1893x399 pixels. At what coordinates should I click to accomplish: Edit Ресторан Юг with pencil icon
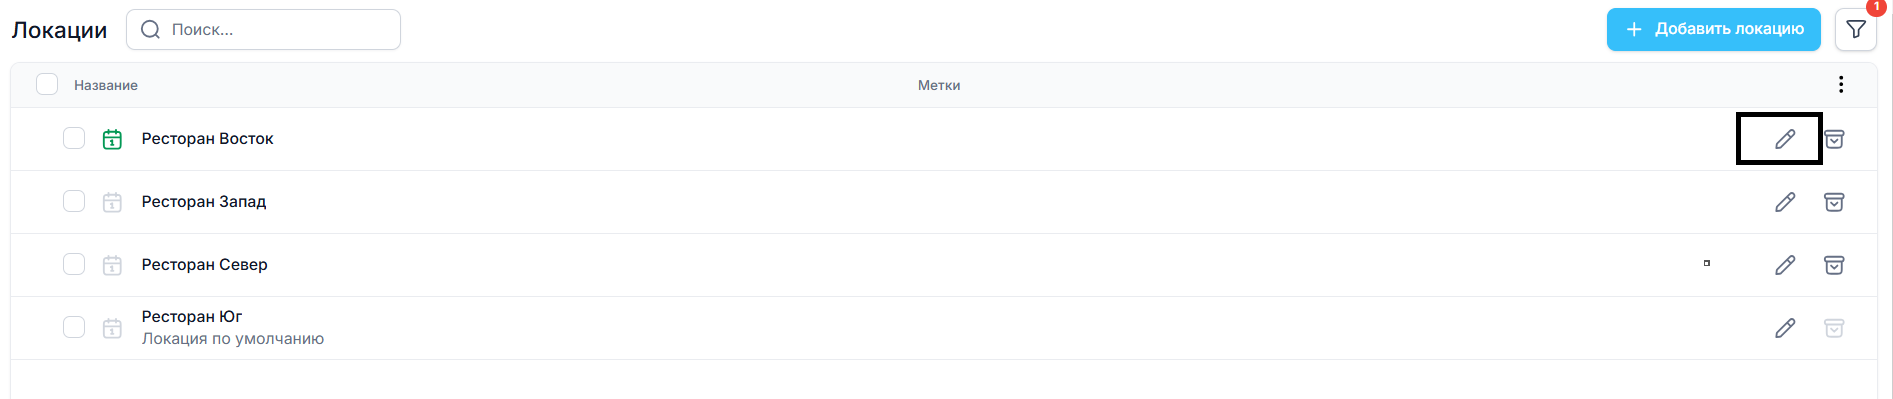(x=1785, y=328)
